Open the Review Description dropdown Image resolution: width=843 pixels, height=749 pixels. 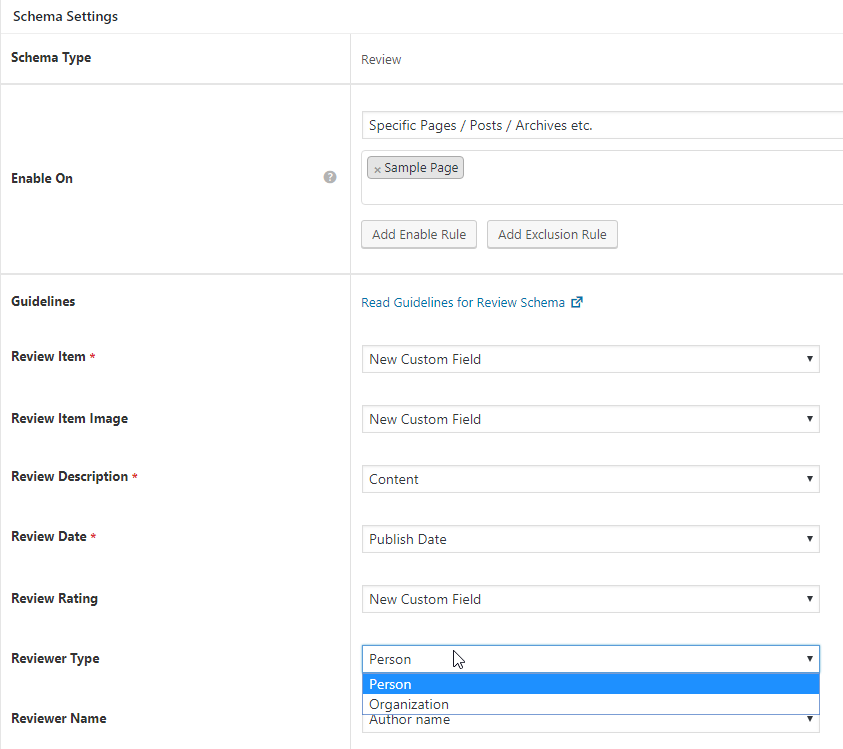click(x=590, y=479)
